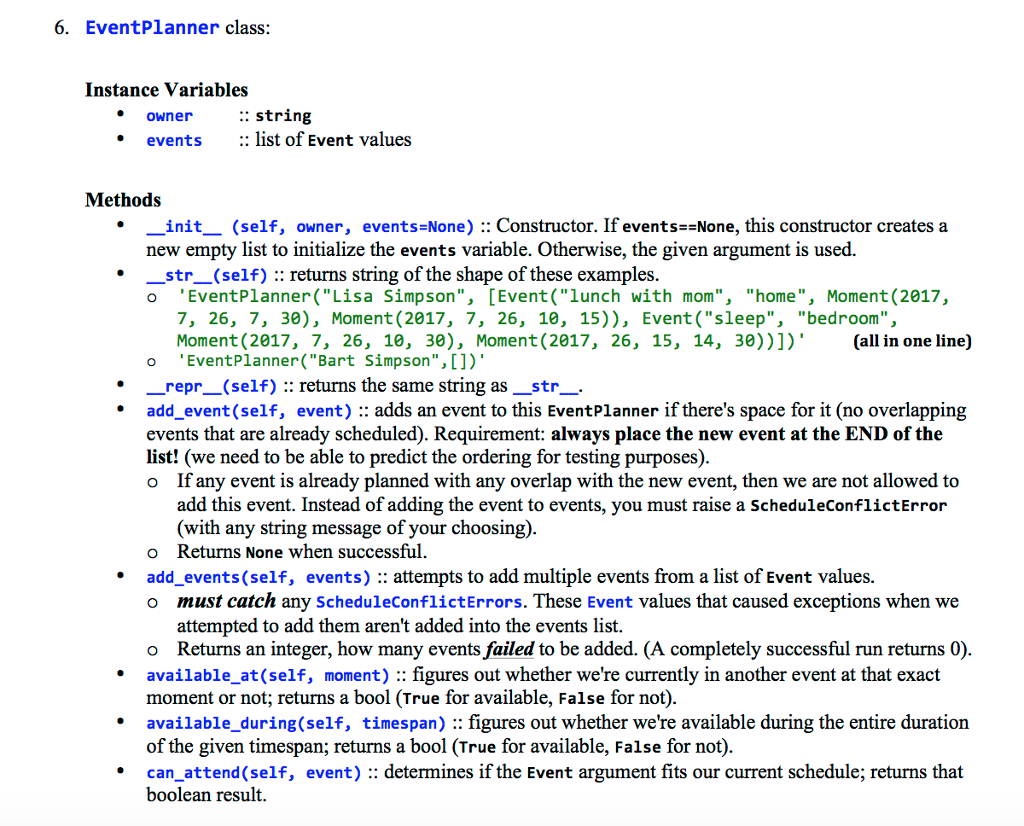Click the circle bullet before Returns None
Image resolution: width=1024 pixels, height=826 pixels.
(x=152, y=552)
